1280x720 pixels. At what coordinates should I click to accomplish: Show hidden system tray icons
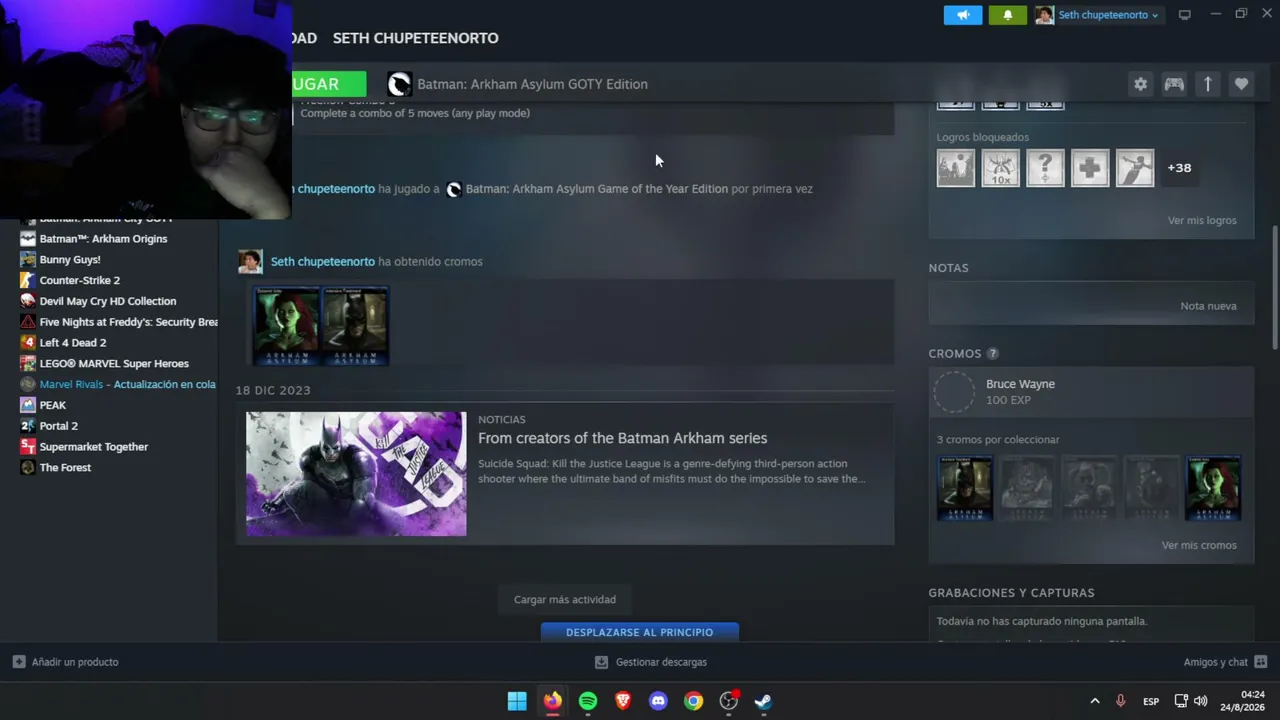point(1094,701)
